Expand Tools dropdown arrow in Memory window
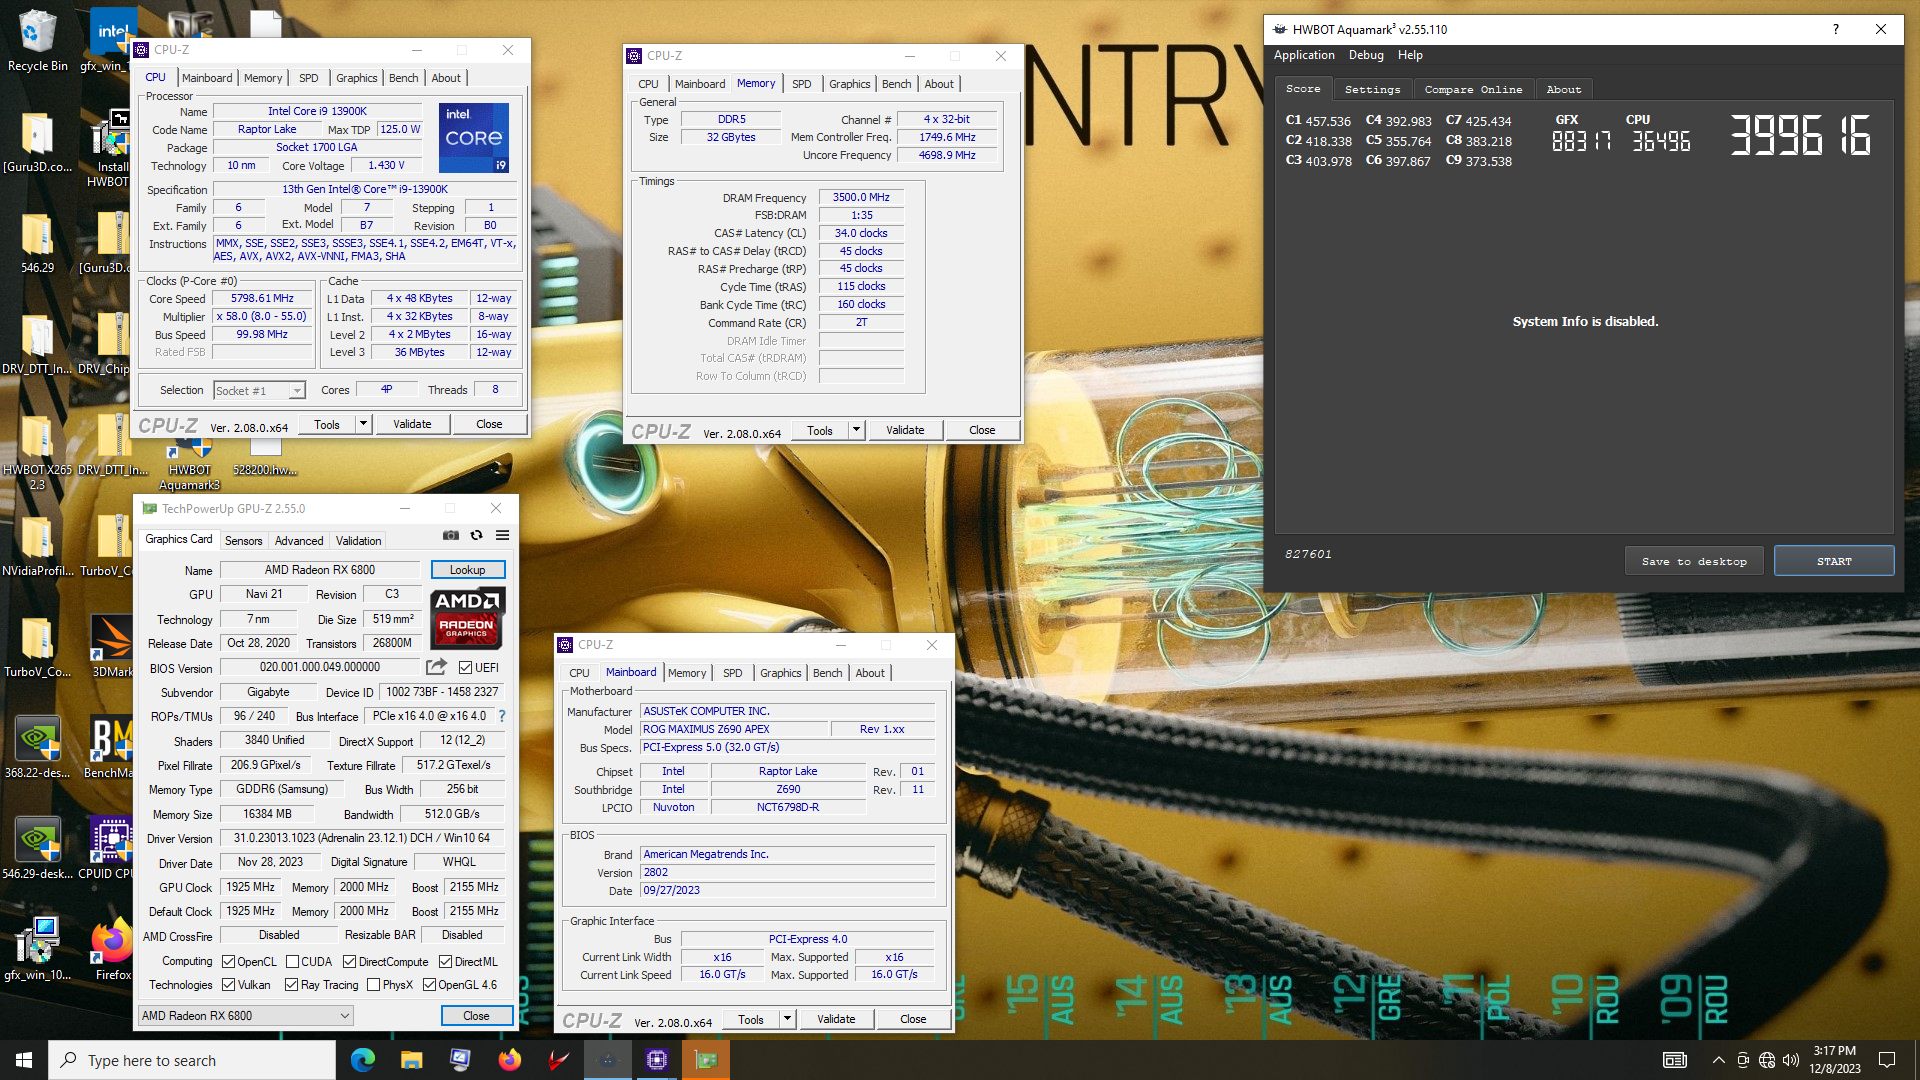This screenshot has height=1080, width=1920. (x=856, y=430)
